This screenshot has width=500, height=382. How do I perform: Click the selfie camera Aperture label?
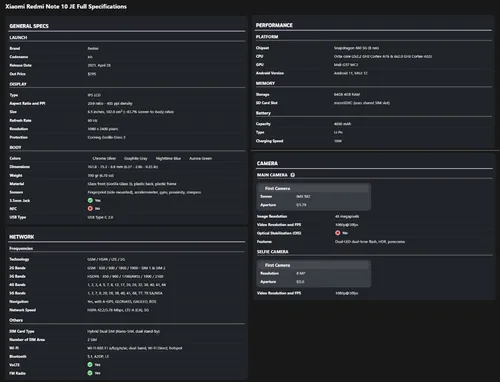(x=268, y=282)
